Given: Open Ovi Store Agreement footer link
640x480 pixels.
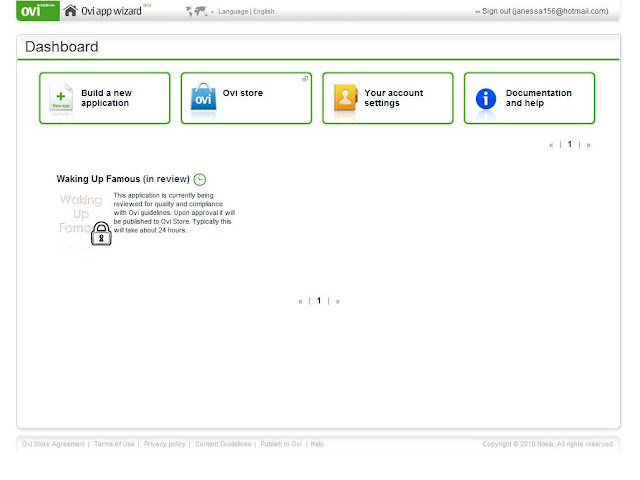Looking at the screenshot, I should click(x=53, y=444).
